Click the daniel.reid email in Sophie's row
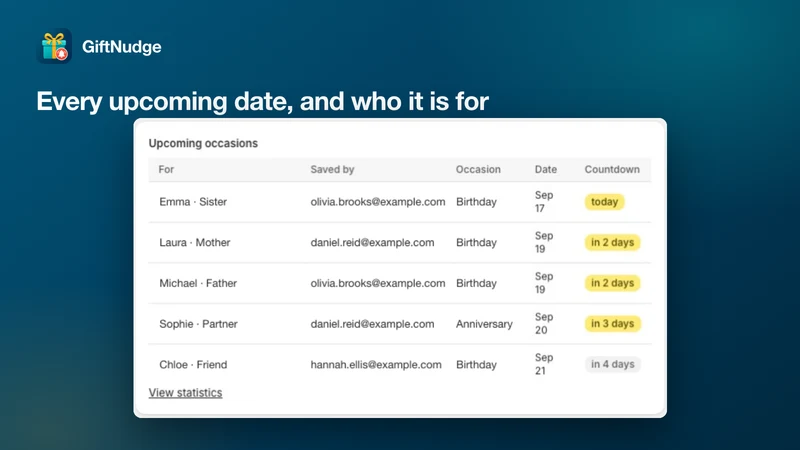 pos(372,324)
